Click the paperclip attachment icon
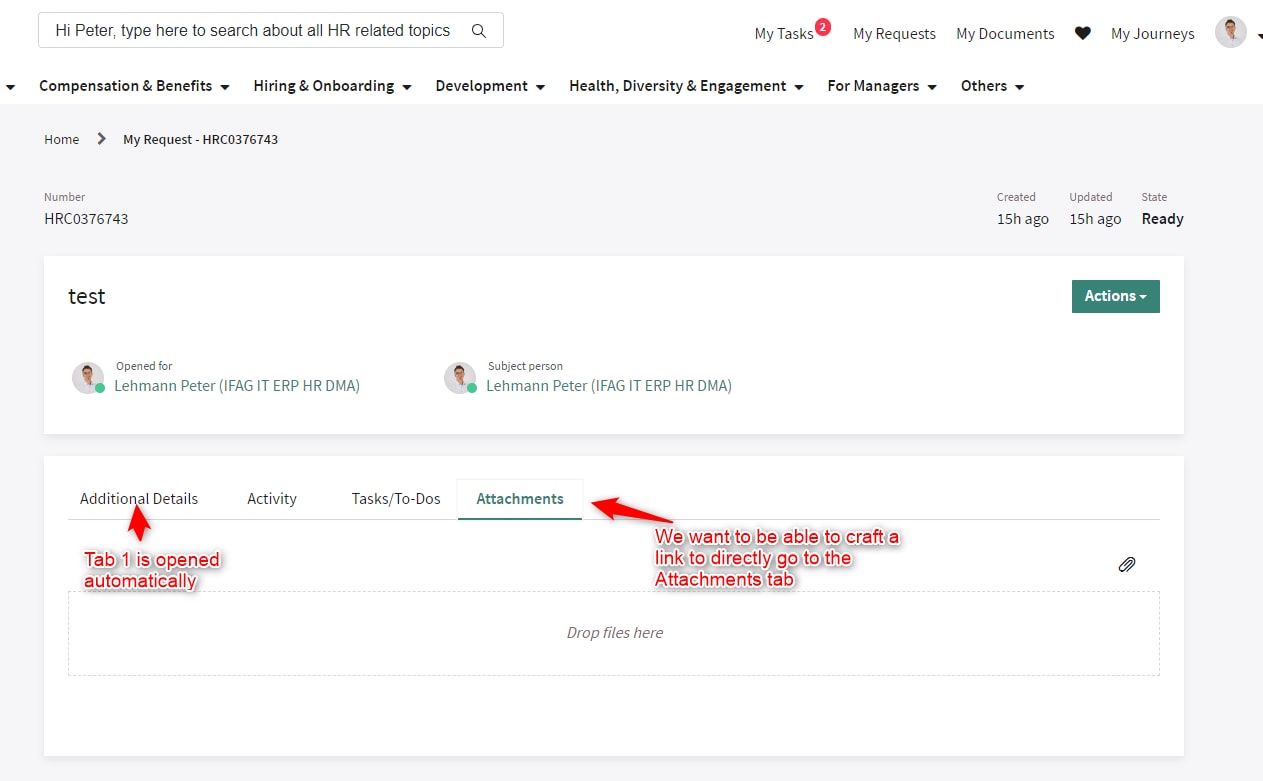The width and height of the screenshot is (1263, 781). (1126, 564)
